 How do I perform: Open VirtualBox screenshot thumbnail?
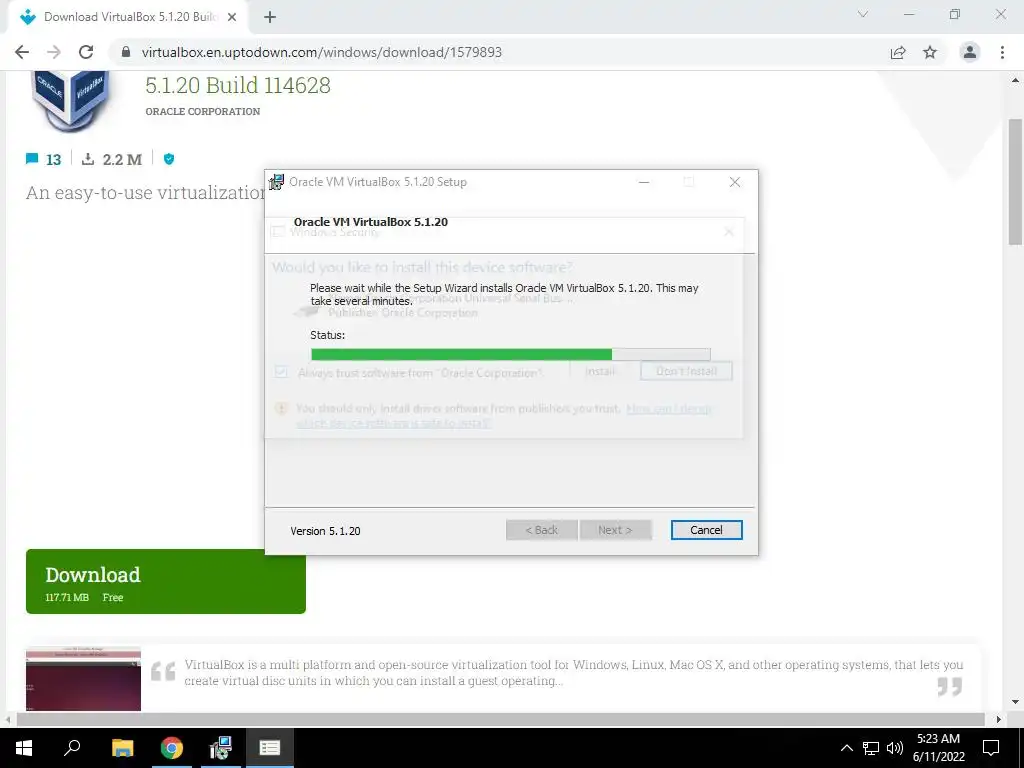[x=84, y=679]
